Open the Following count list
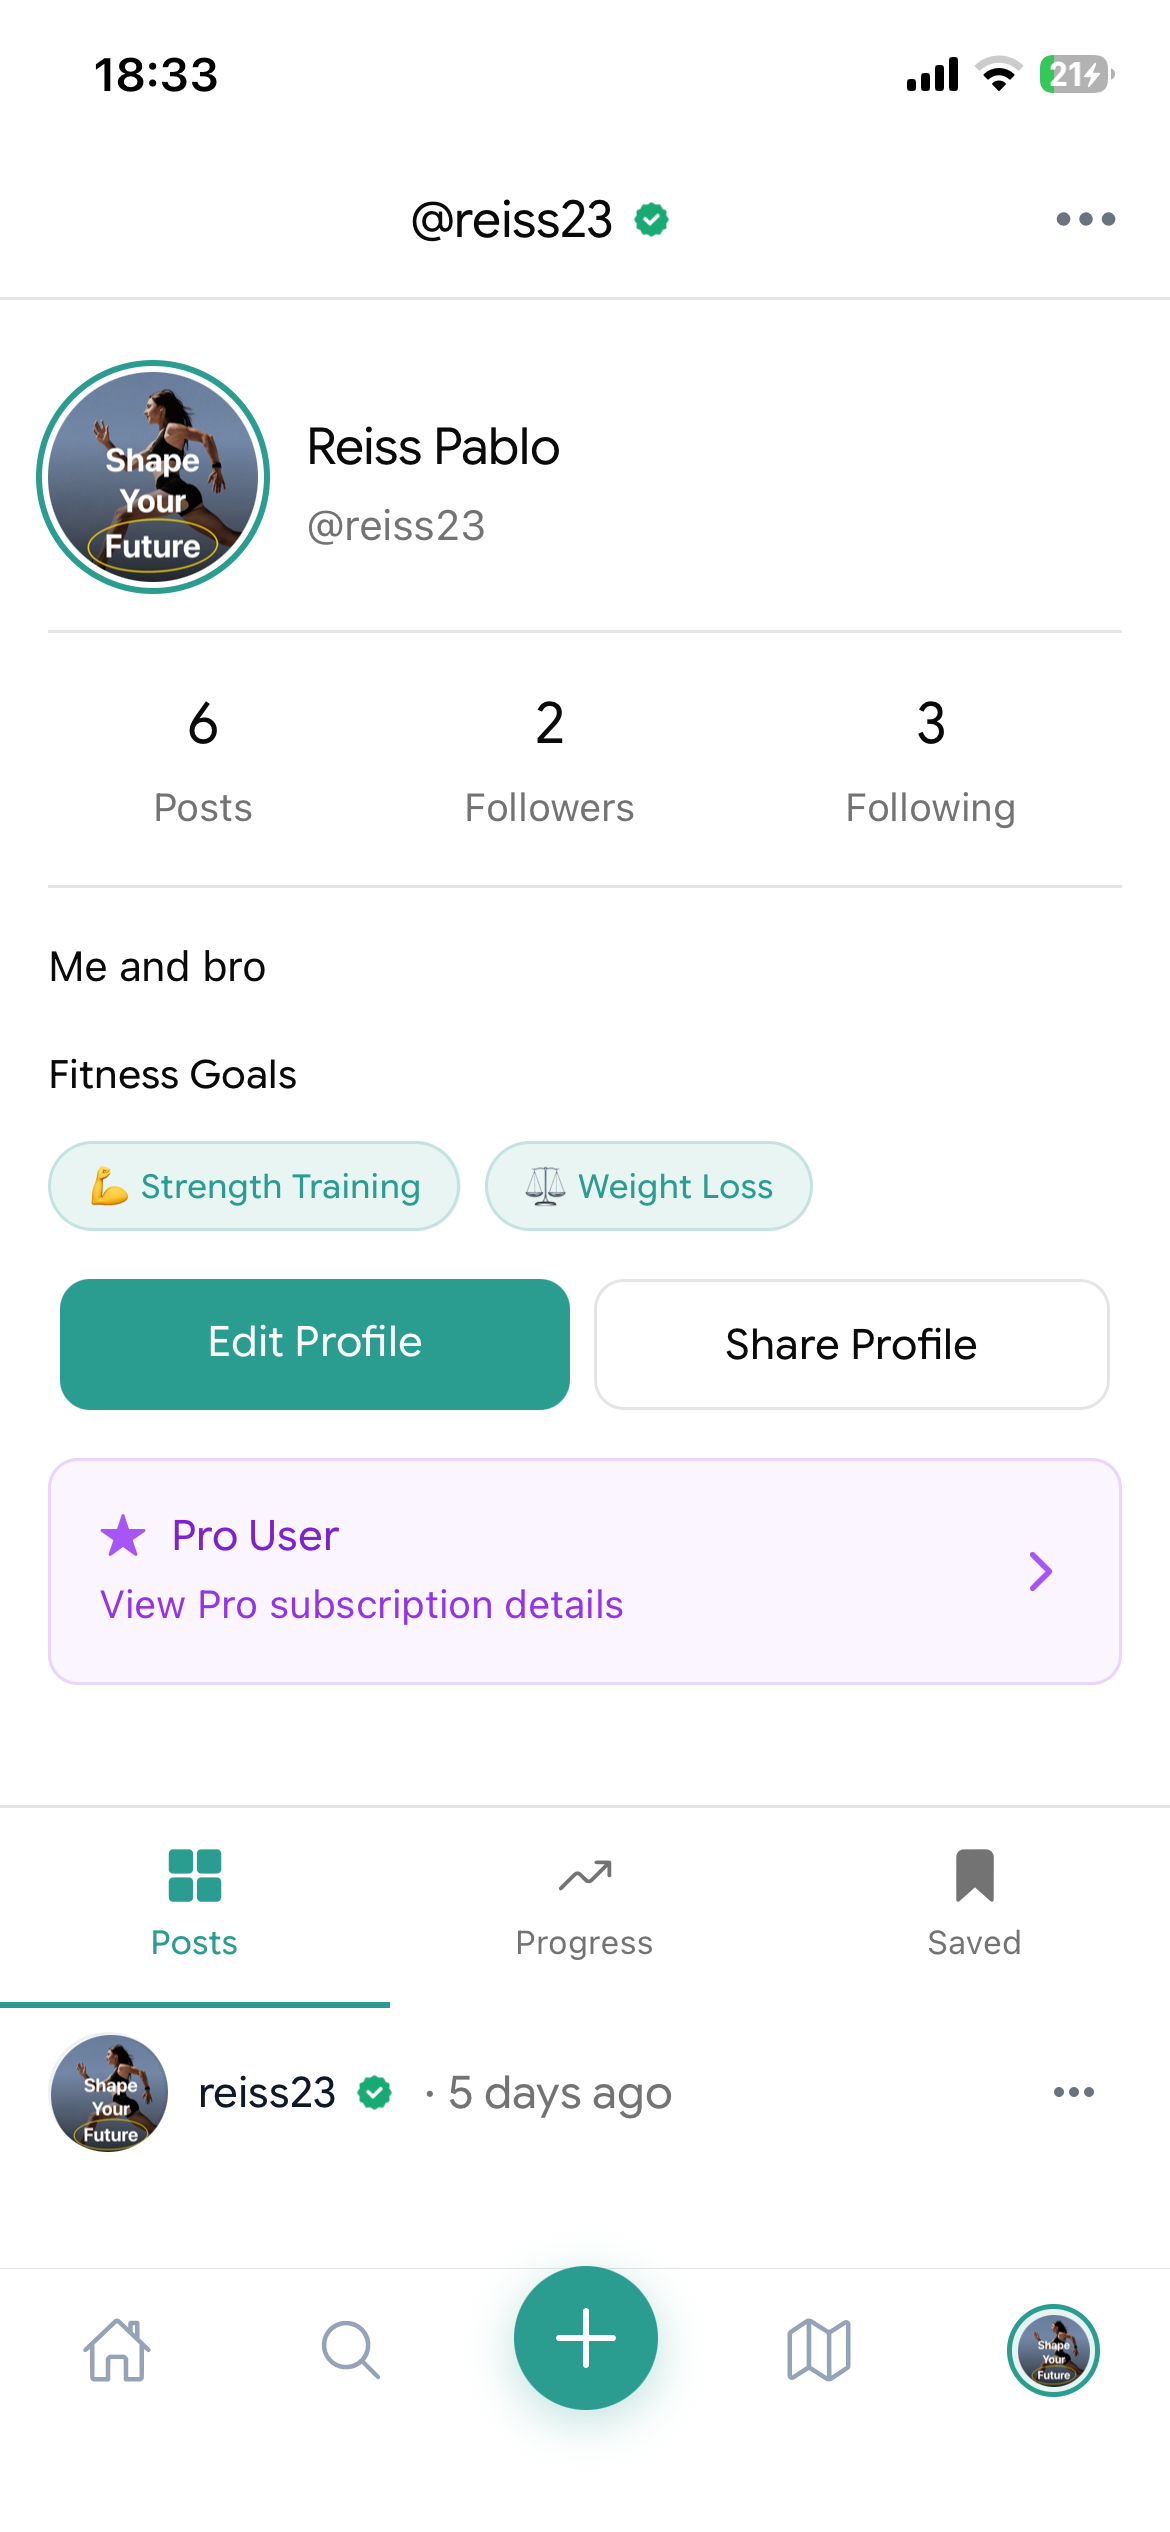 click(930, 761)
